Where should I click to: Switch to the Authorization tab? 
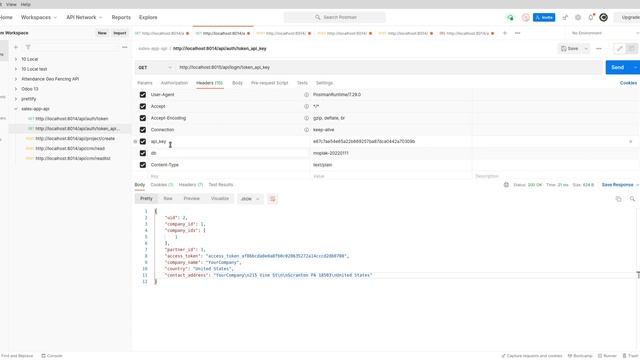pyautogui.click(x=174, y=83)
